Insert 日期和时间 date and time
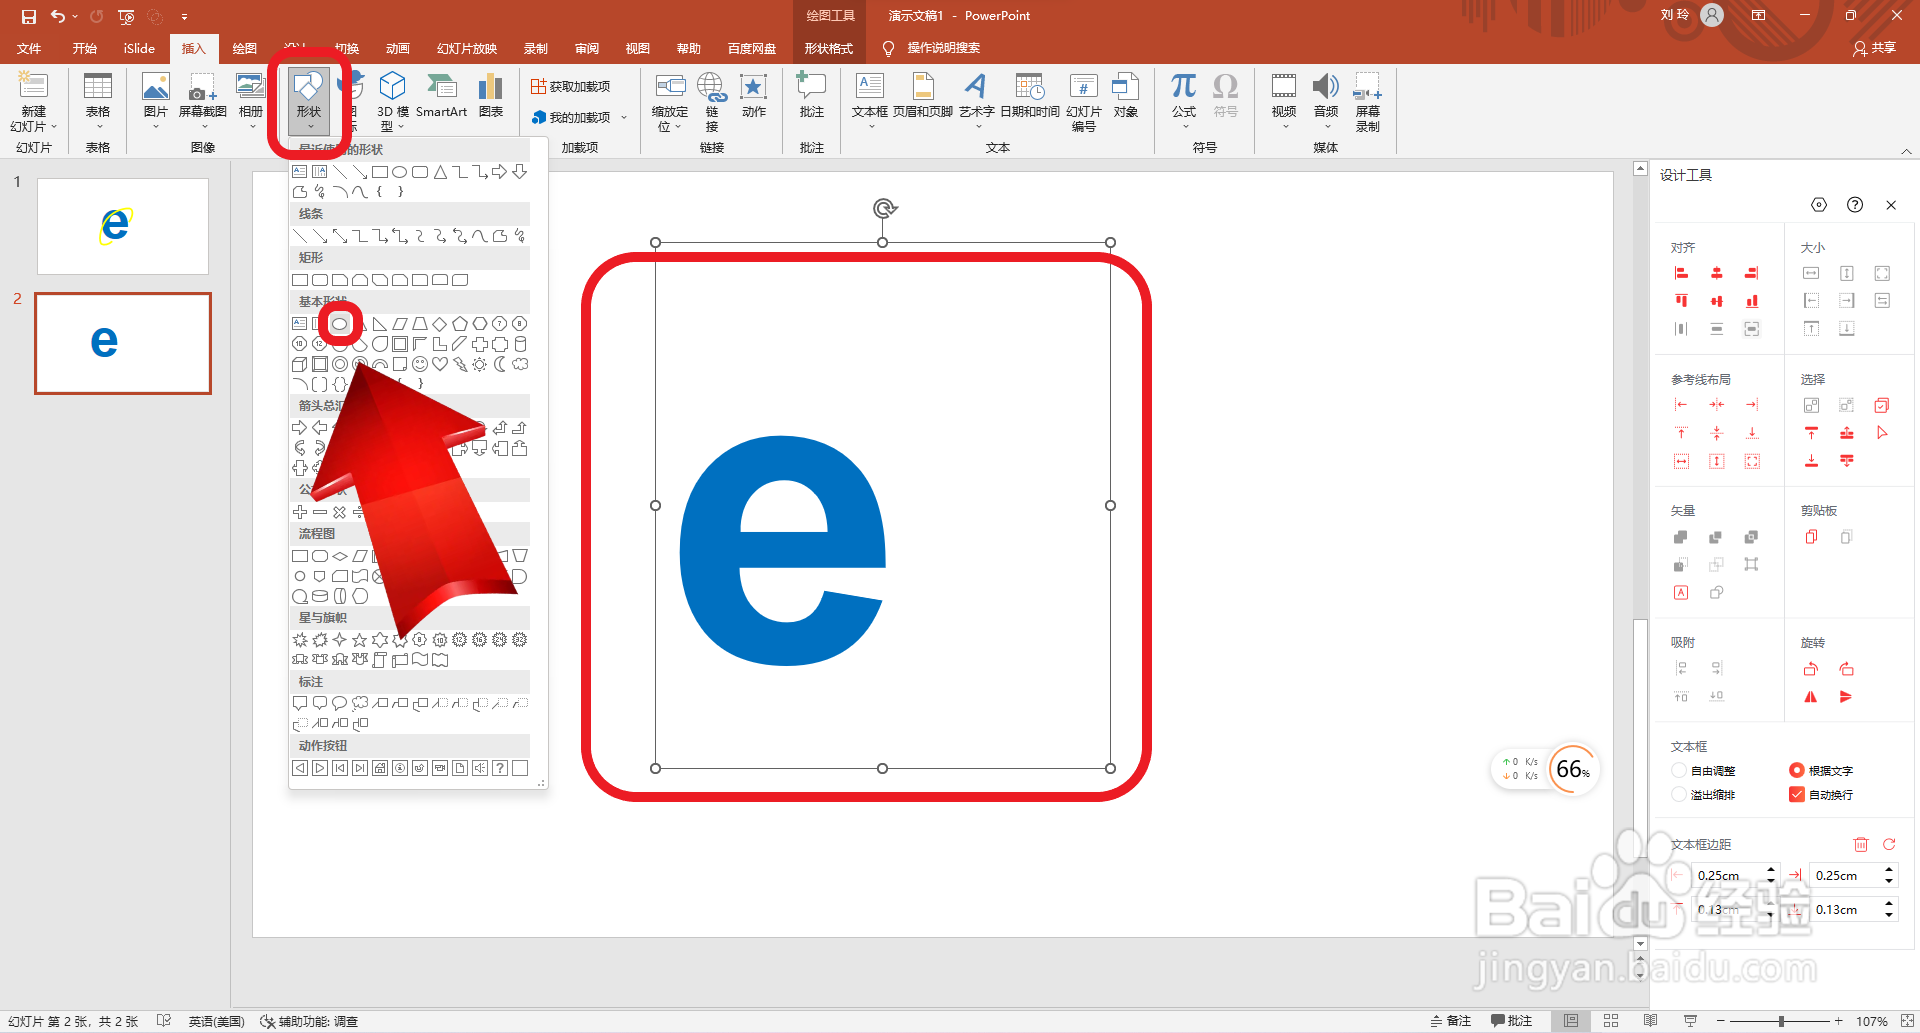Screen dimensions: 1920x1033 click(1030, 96)
